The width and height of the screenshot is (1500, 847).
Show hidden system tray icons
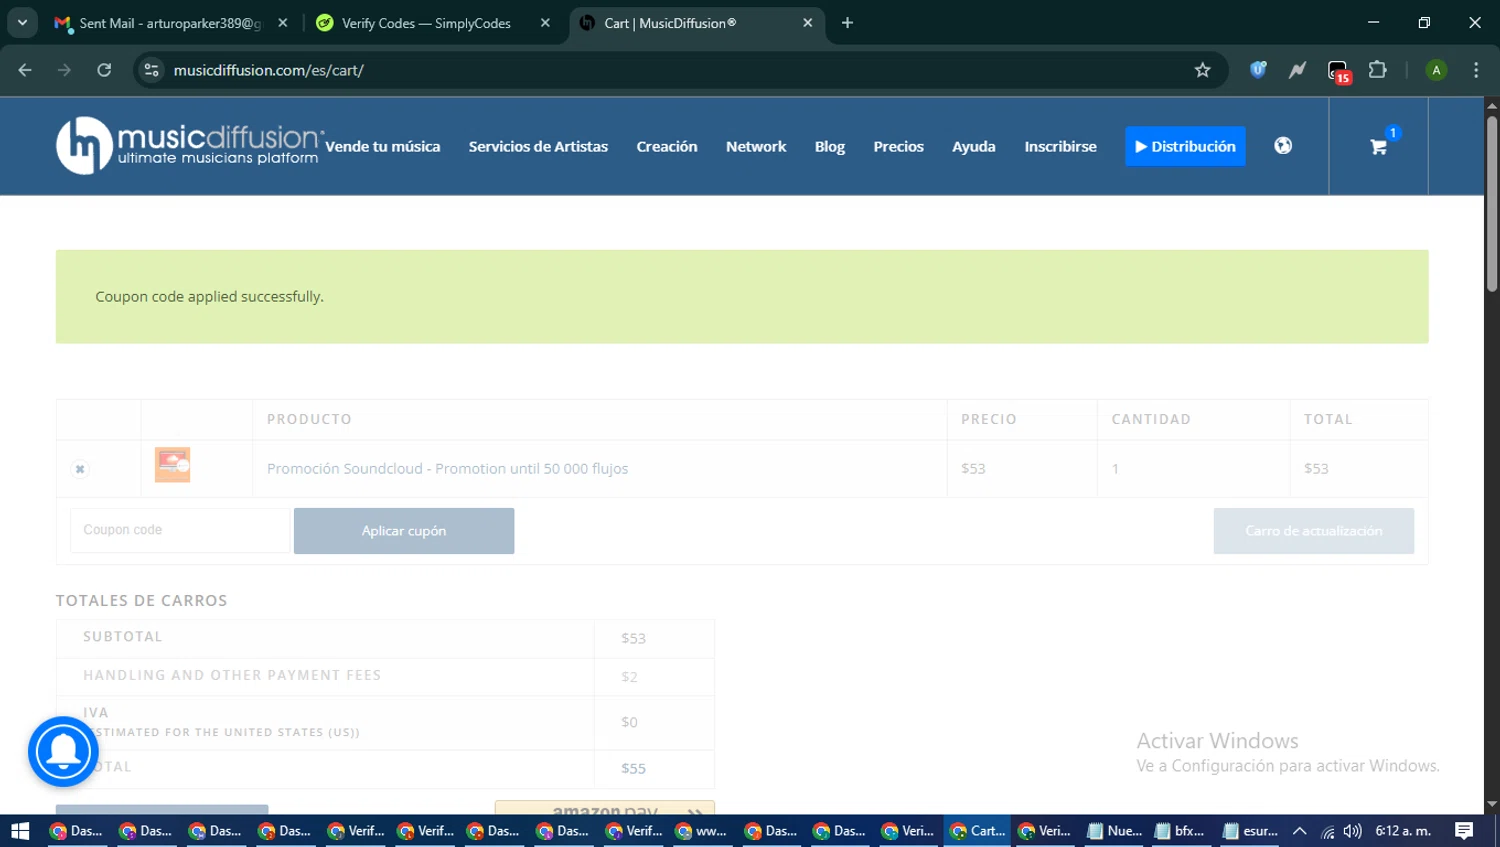point(1299,831)
